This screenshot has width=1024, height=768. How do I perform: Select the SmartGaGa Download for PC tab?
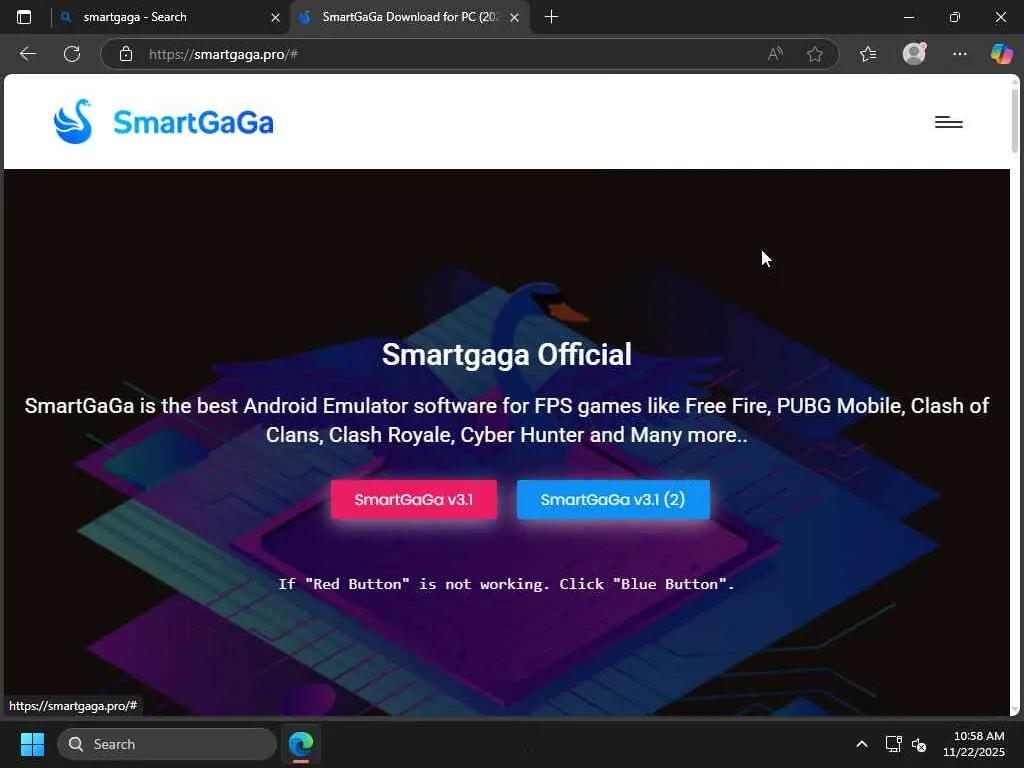coord(410,17)
